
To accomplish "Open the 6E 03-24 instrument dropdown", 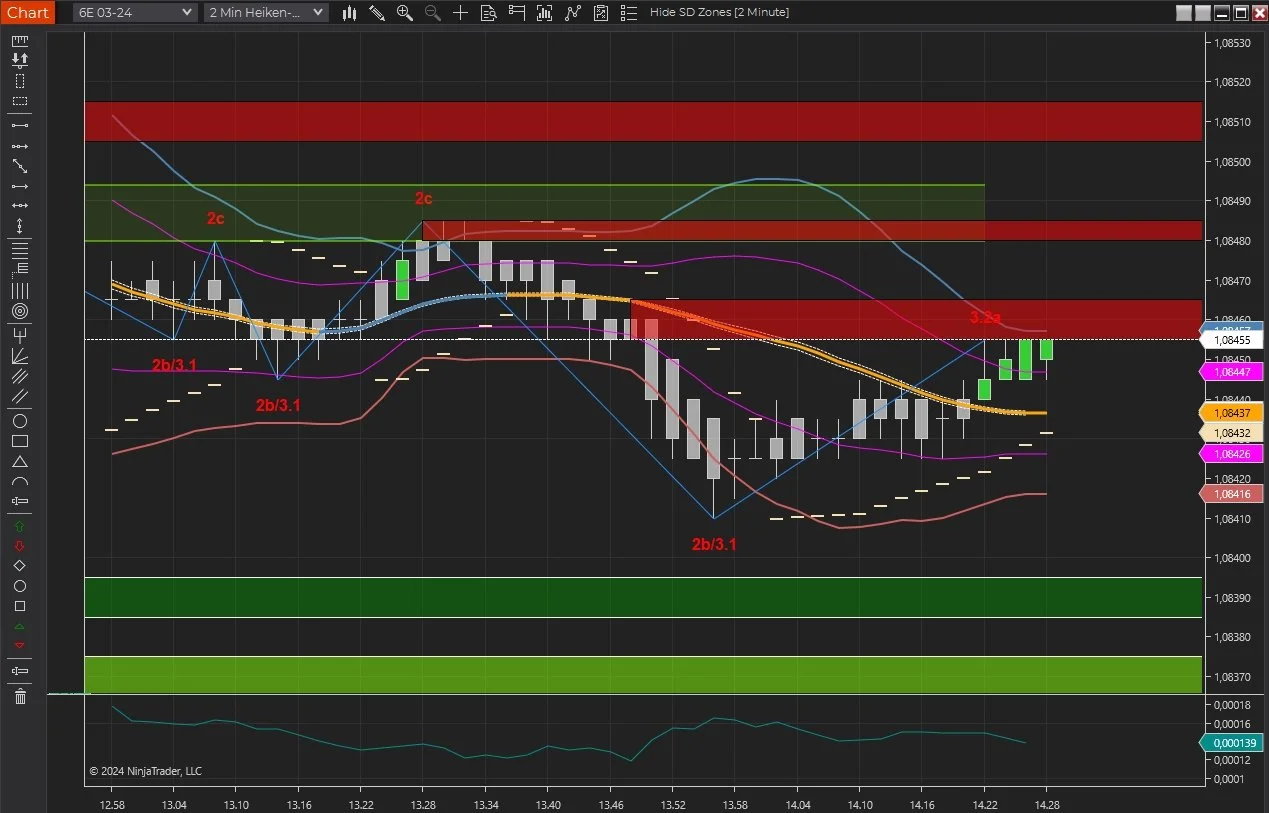I will (136, 12).
